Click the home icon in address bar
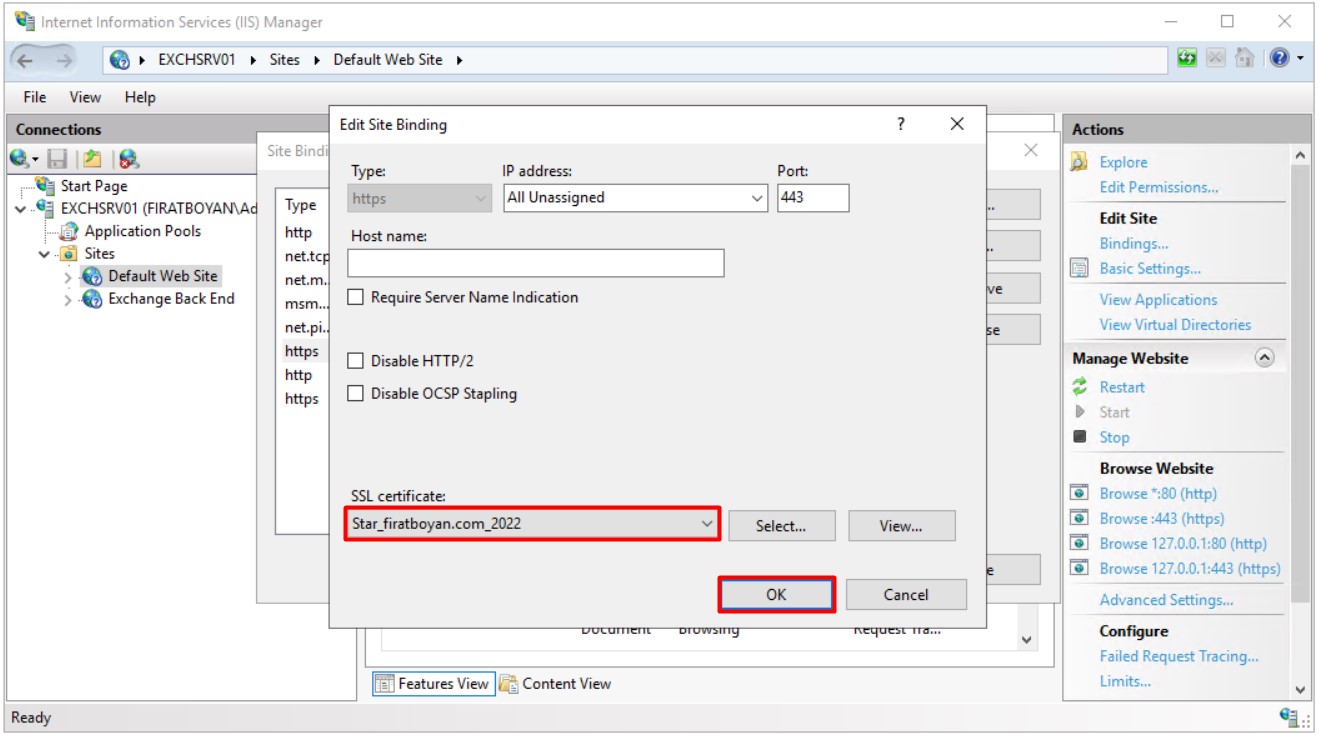The image size is (1319, 735). tap(1244, 58)
